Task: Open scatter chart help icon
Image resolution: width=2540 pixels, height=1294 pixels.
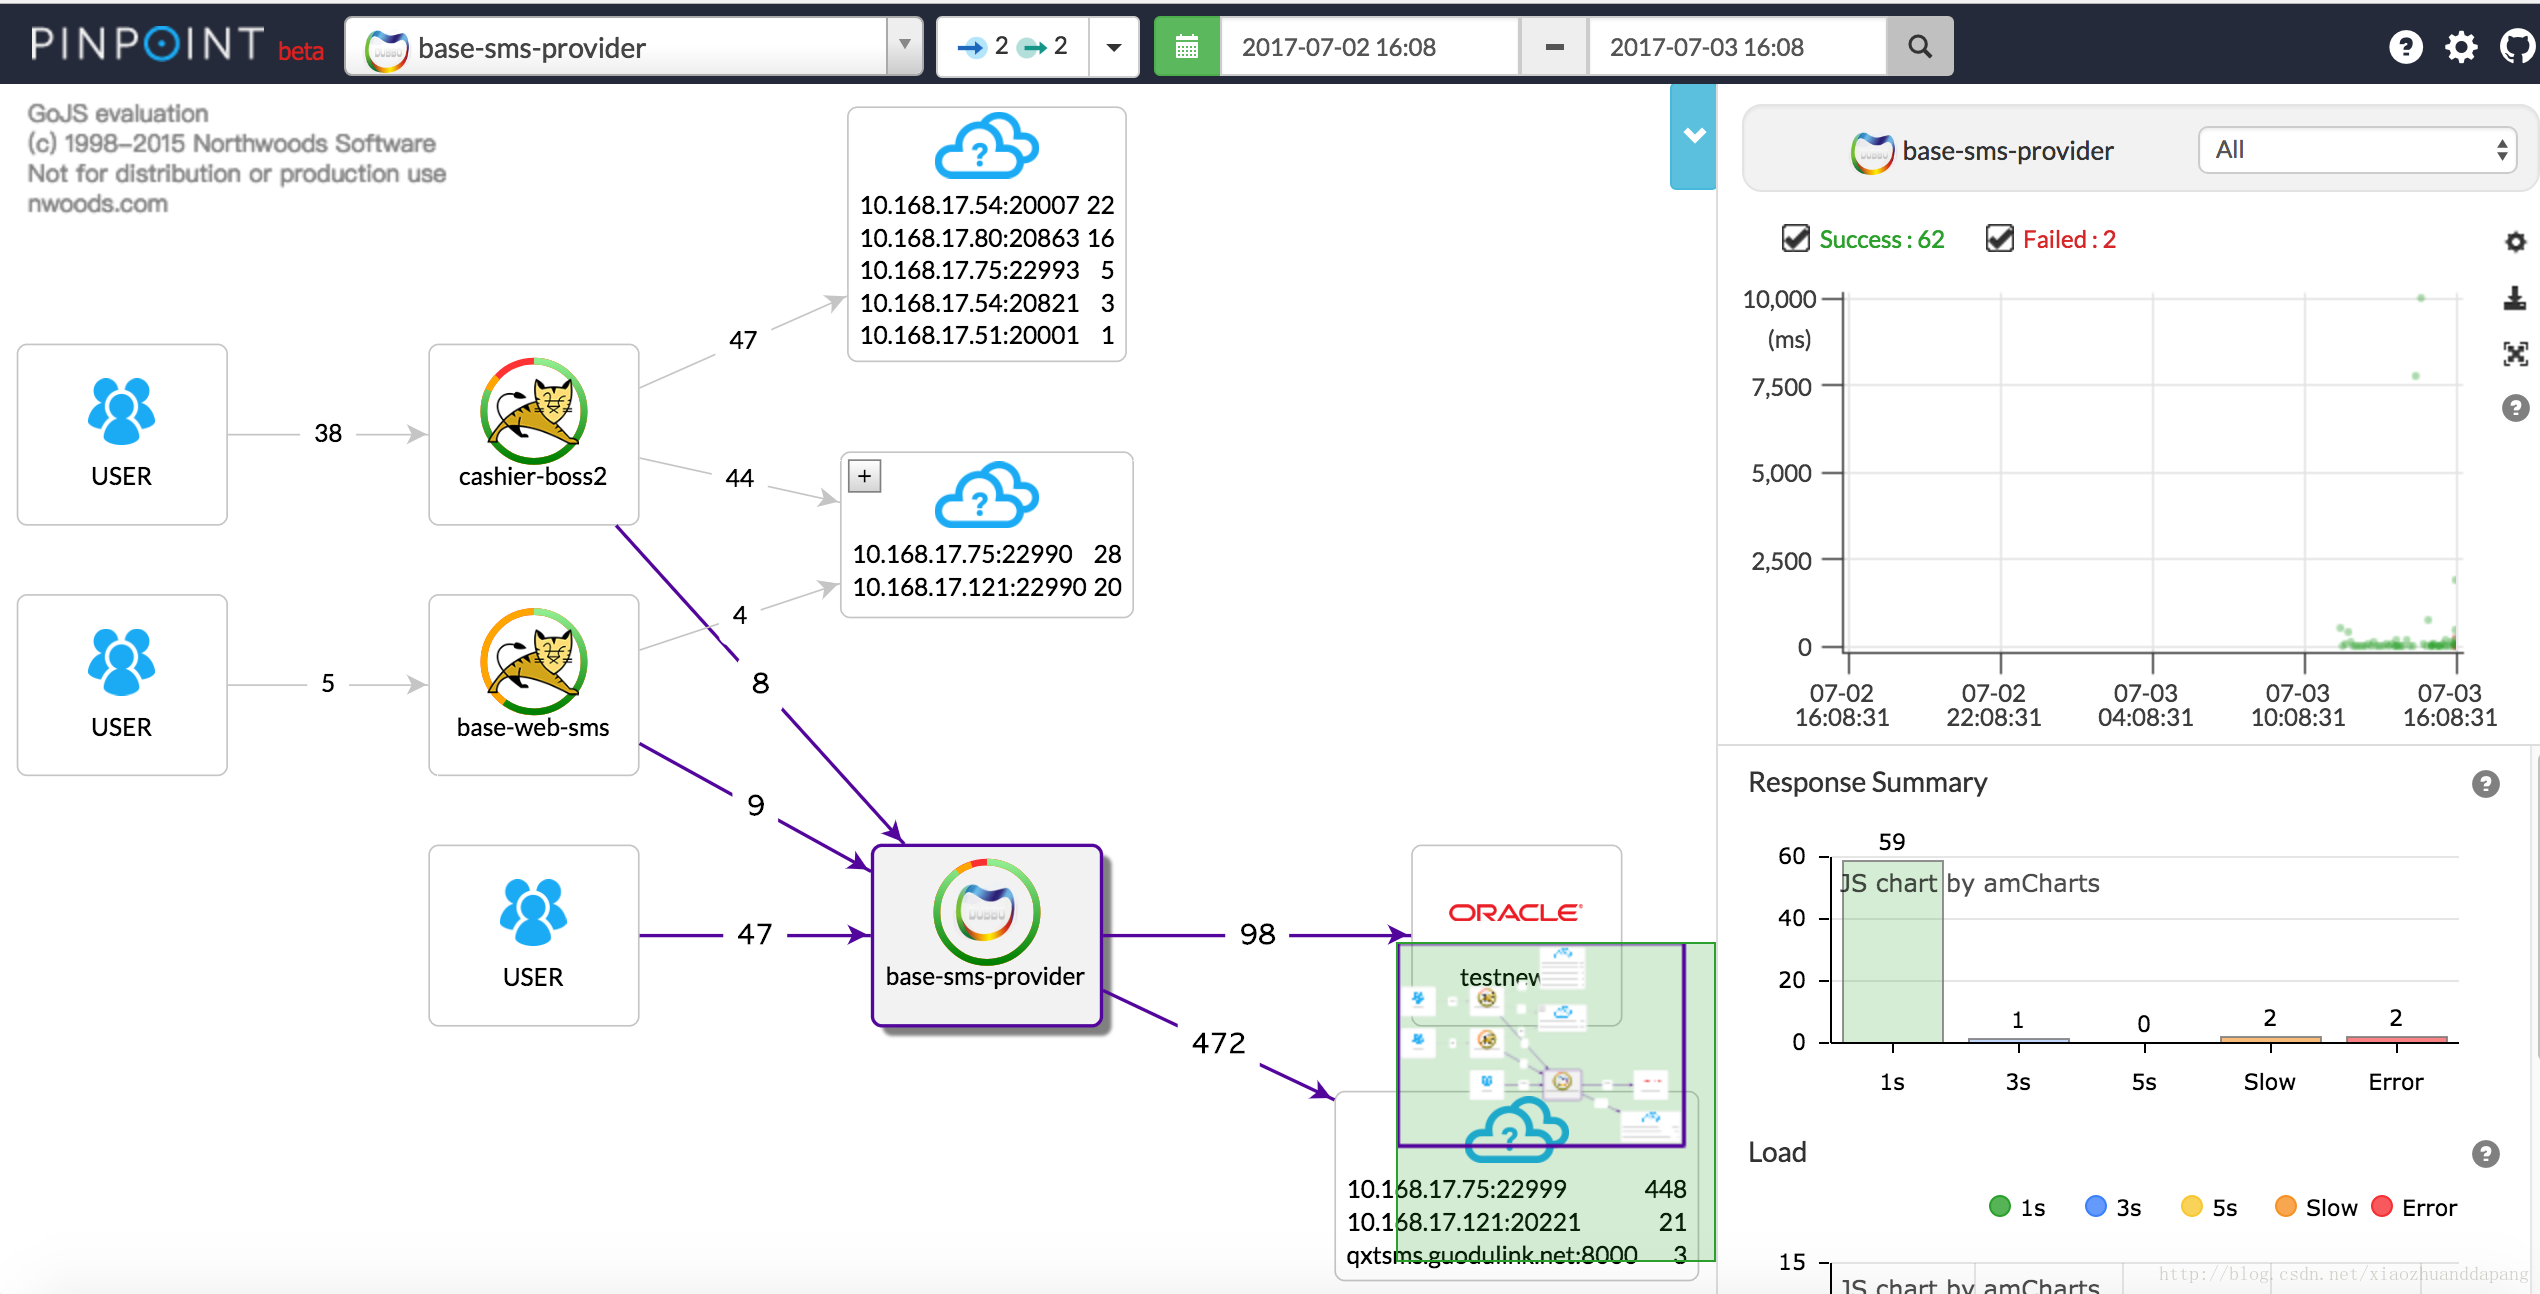Action: pos(2515,408)
